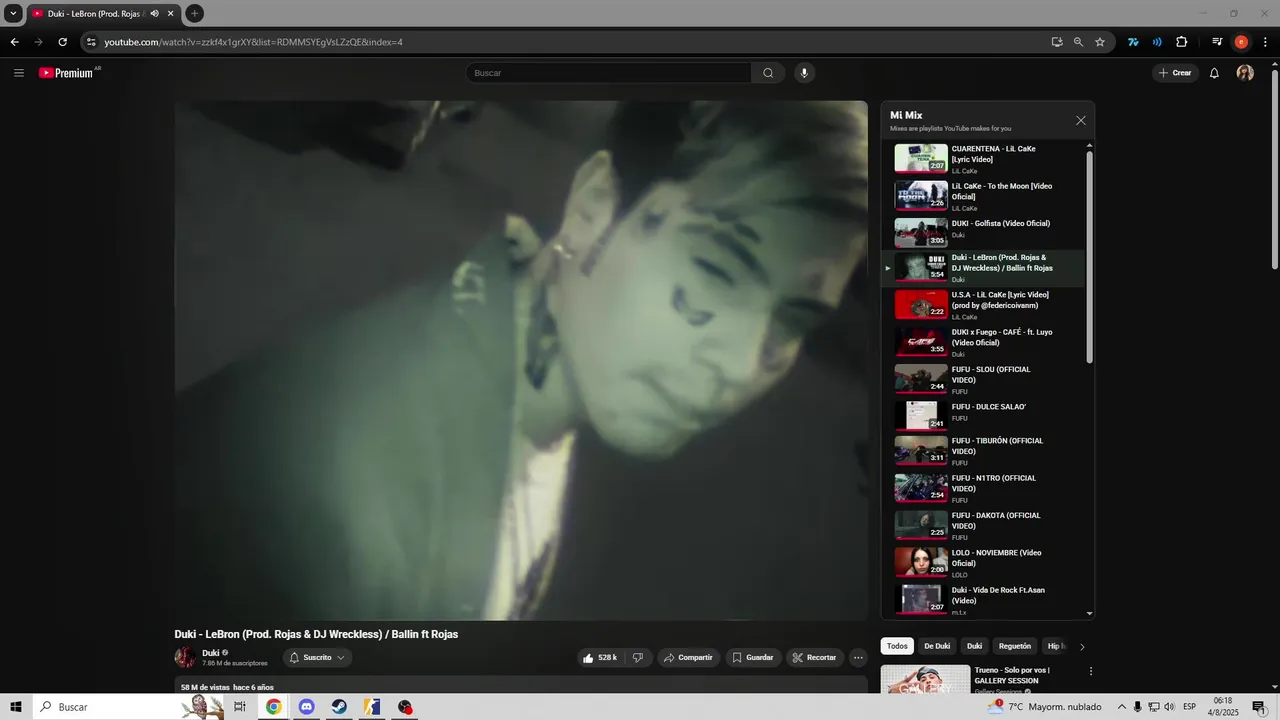The image size is (1280, 720).
Task: Open Duki channel avatar
Action: pyautogui.click(x=185, y=657)
